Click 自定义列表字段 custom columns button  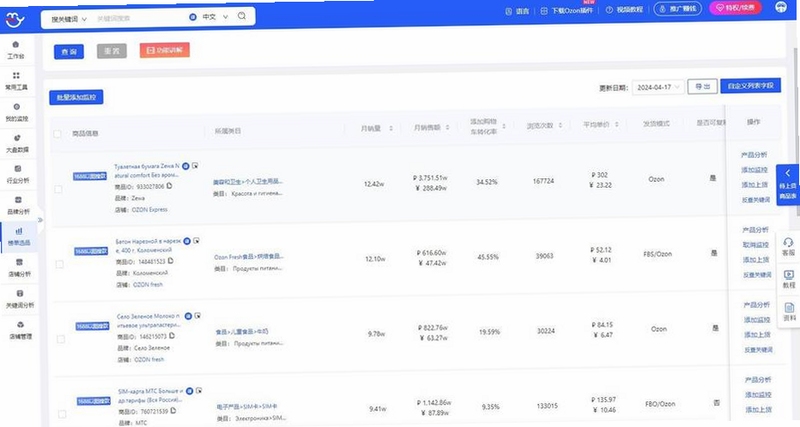(x=751, y=85)
